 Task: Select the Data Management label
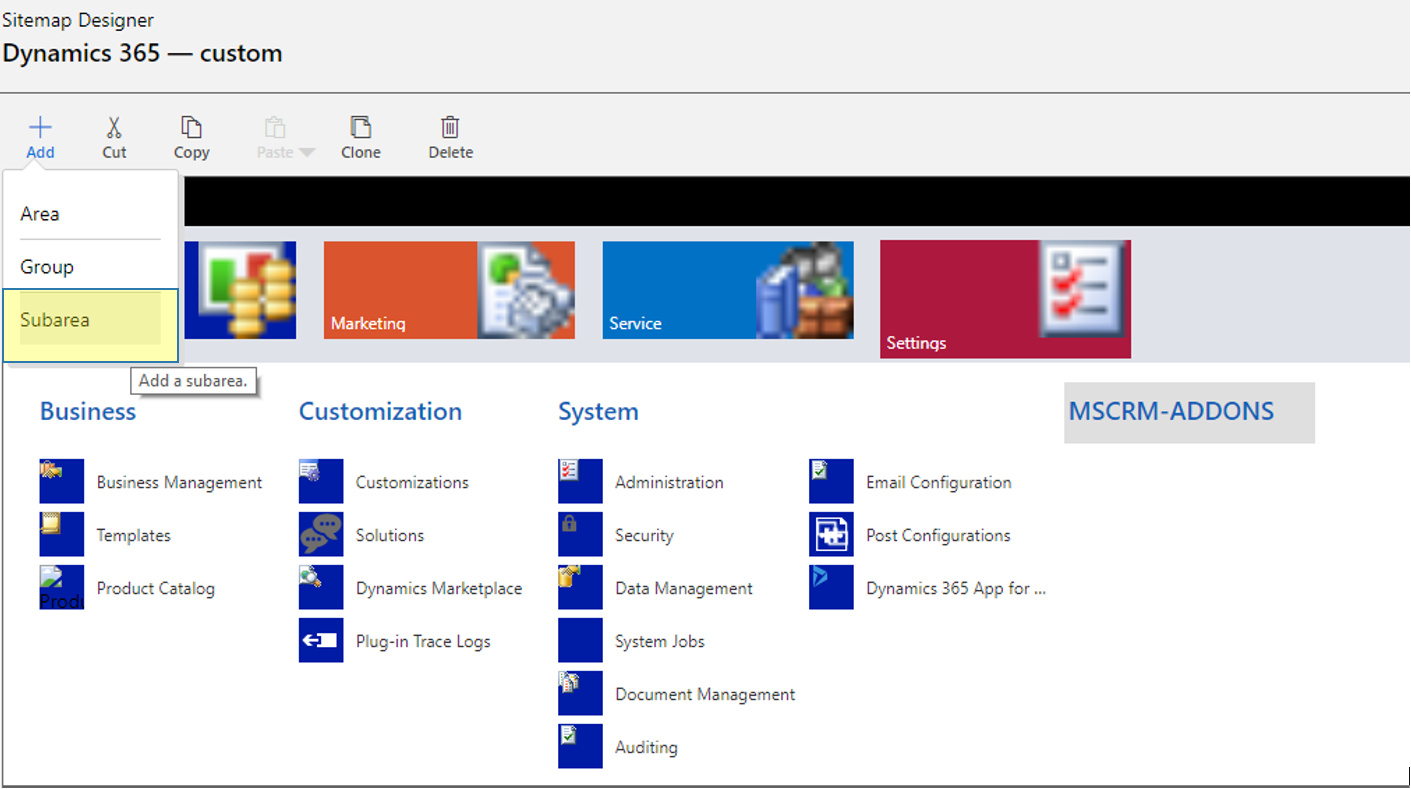pyautogui.click(x=684, y=588)
